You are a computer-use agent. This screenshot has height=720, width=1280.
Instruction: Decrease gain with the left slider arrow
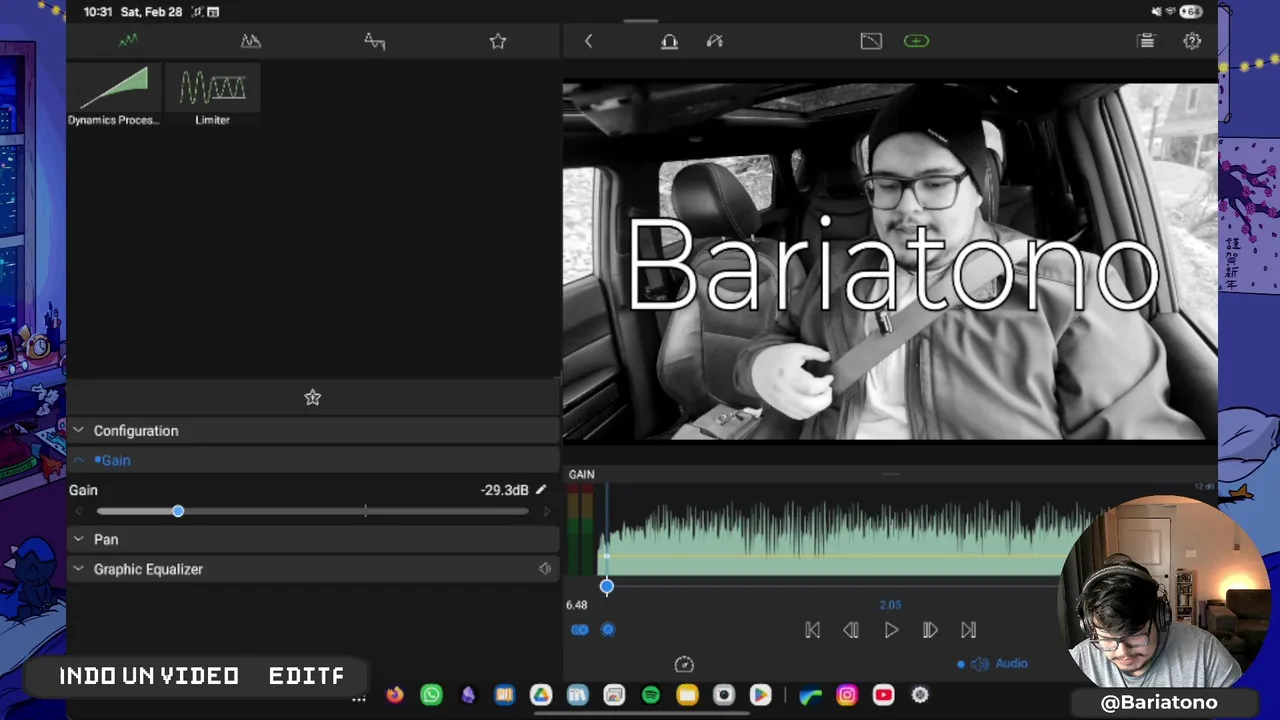coord(79,511)
